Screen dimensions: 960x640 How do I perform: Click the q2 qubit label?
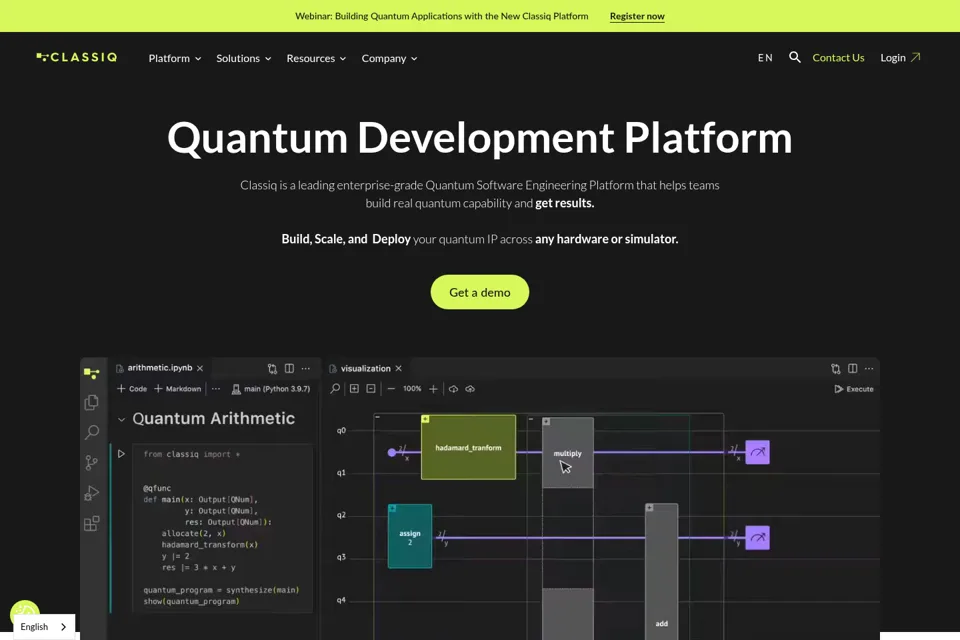point(341,515)
